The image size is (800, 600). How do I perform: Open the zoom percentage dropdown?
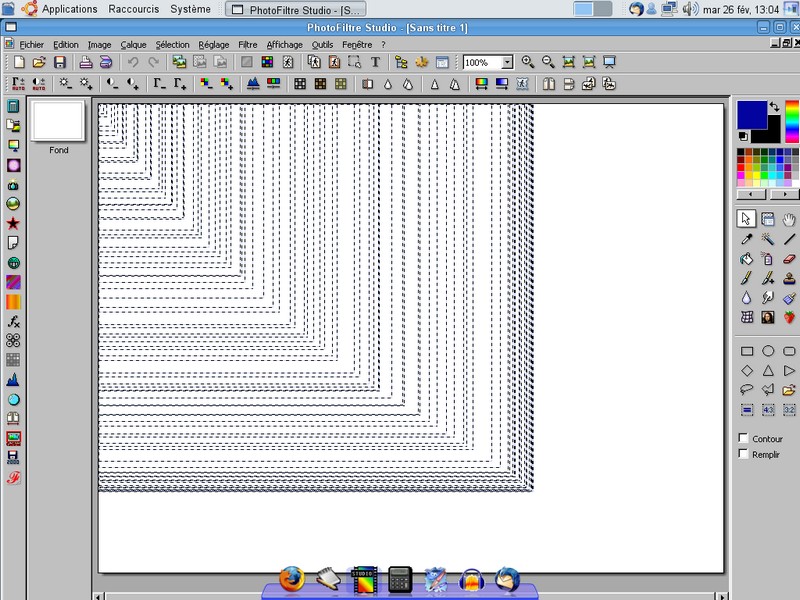(x=507, y=62)
